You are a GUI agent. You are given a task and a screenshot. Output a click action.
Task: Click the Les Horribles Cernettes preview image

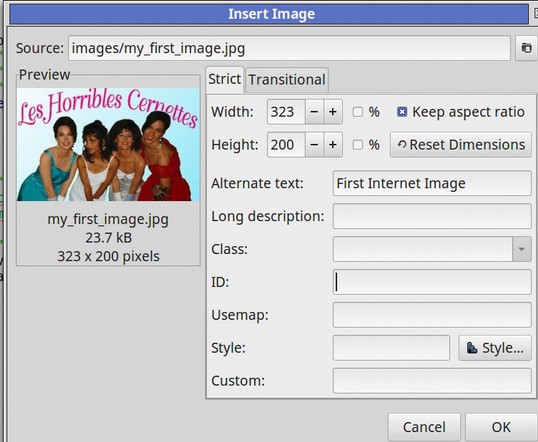108,144
